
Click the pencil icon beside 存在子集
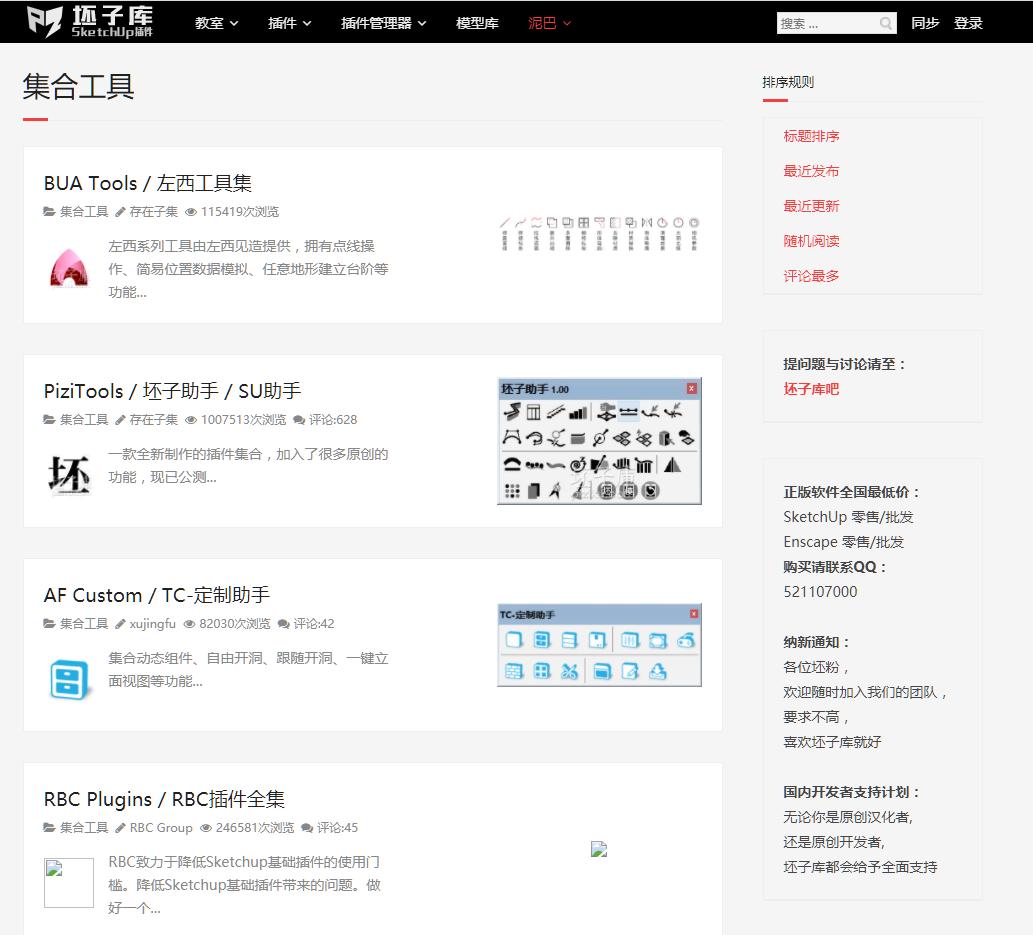(120, 212)
